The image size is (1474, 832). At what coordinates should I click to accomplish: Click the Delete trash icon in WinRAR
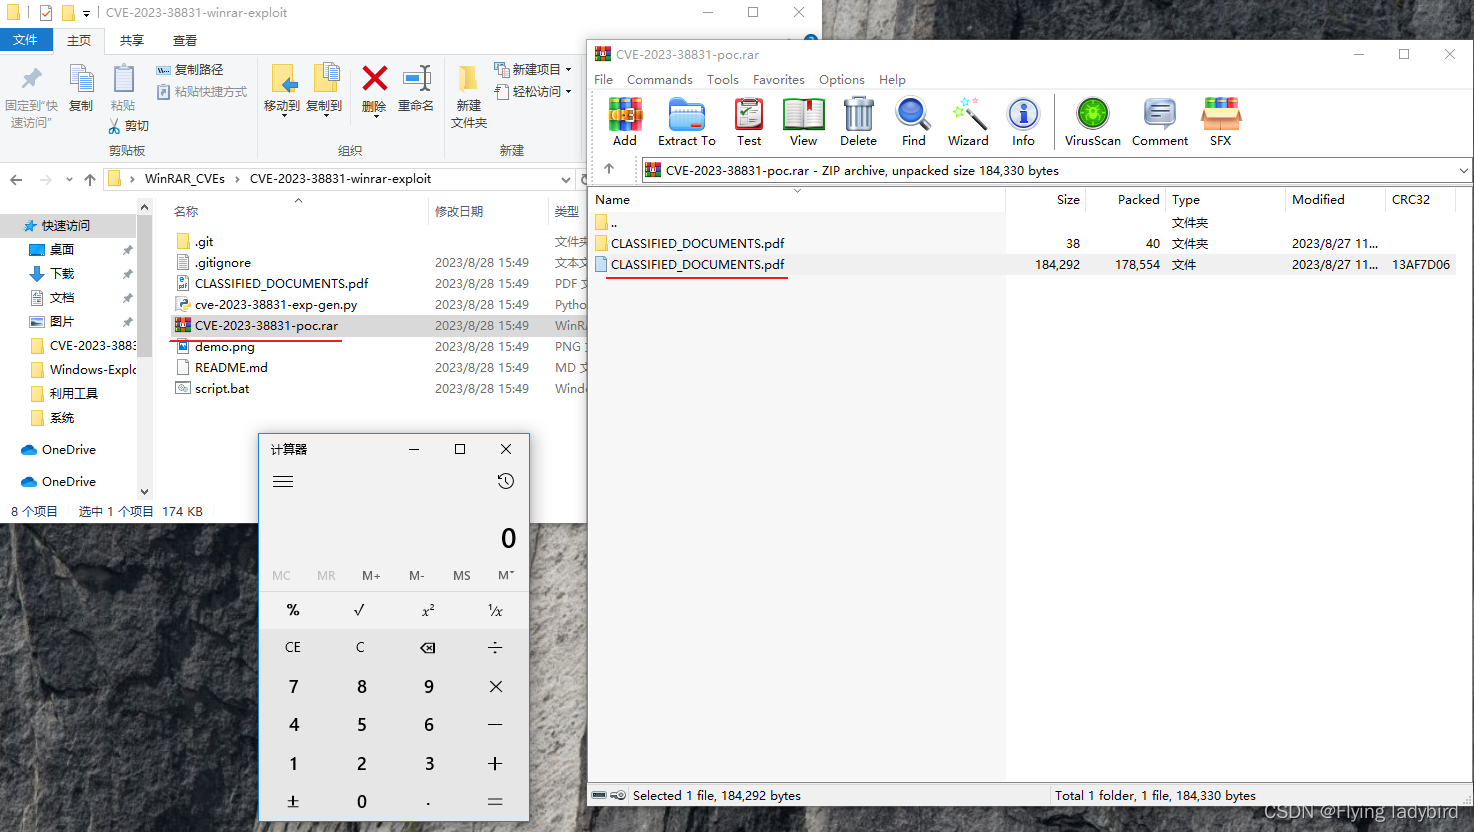[x=858, y=122]
